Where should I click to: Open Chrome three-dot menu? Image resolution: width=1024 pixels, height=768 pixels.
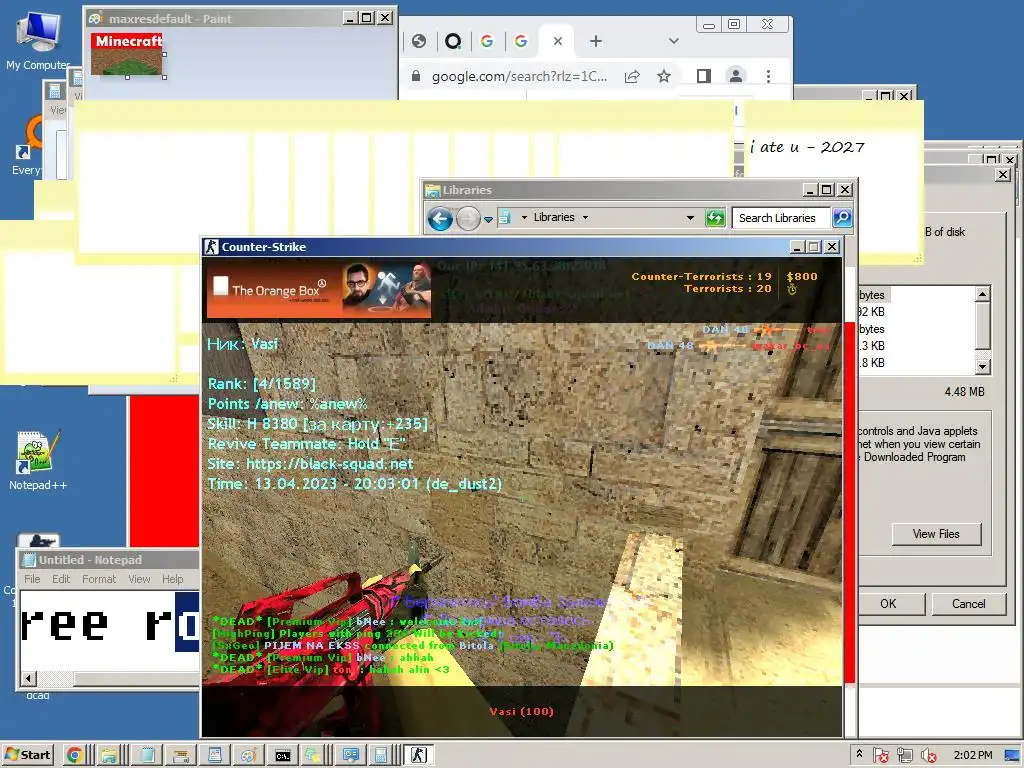tap(769, 76)
